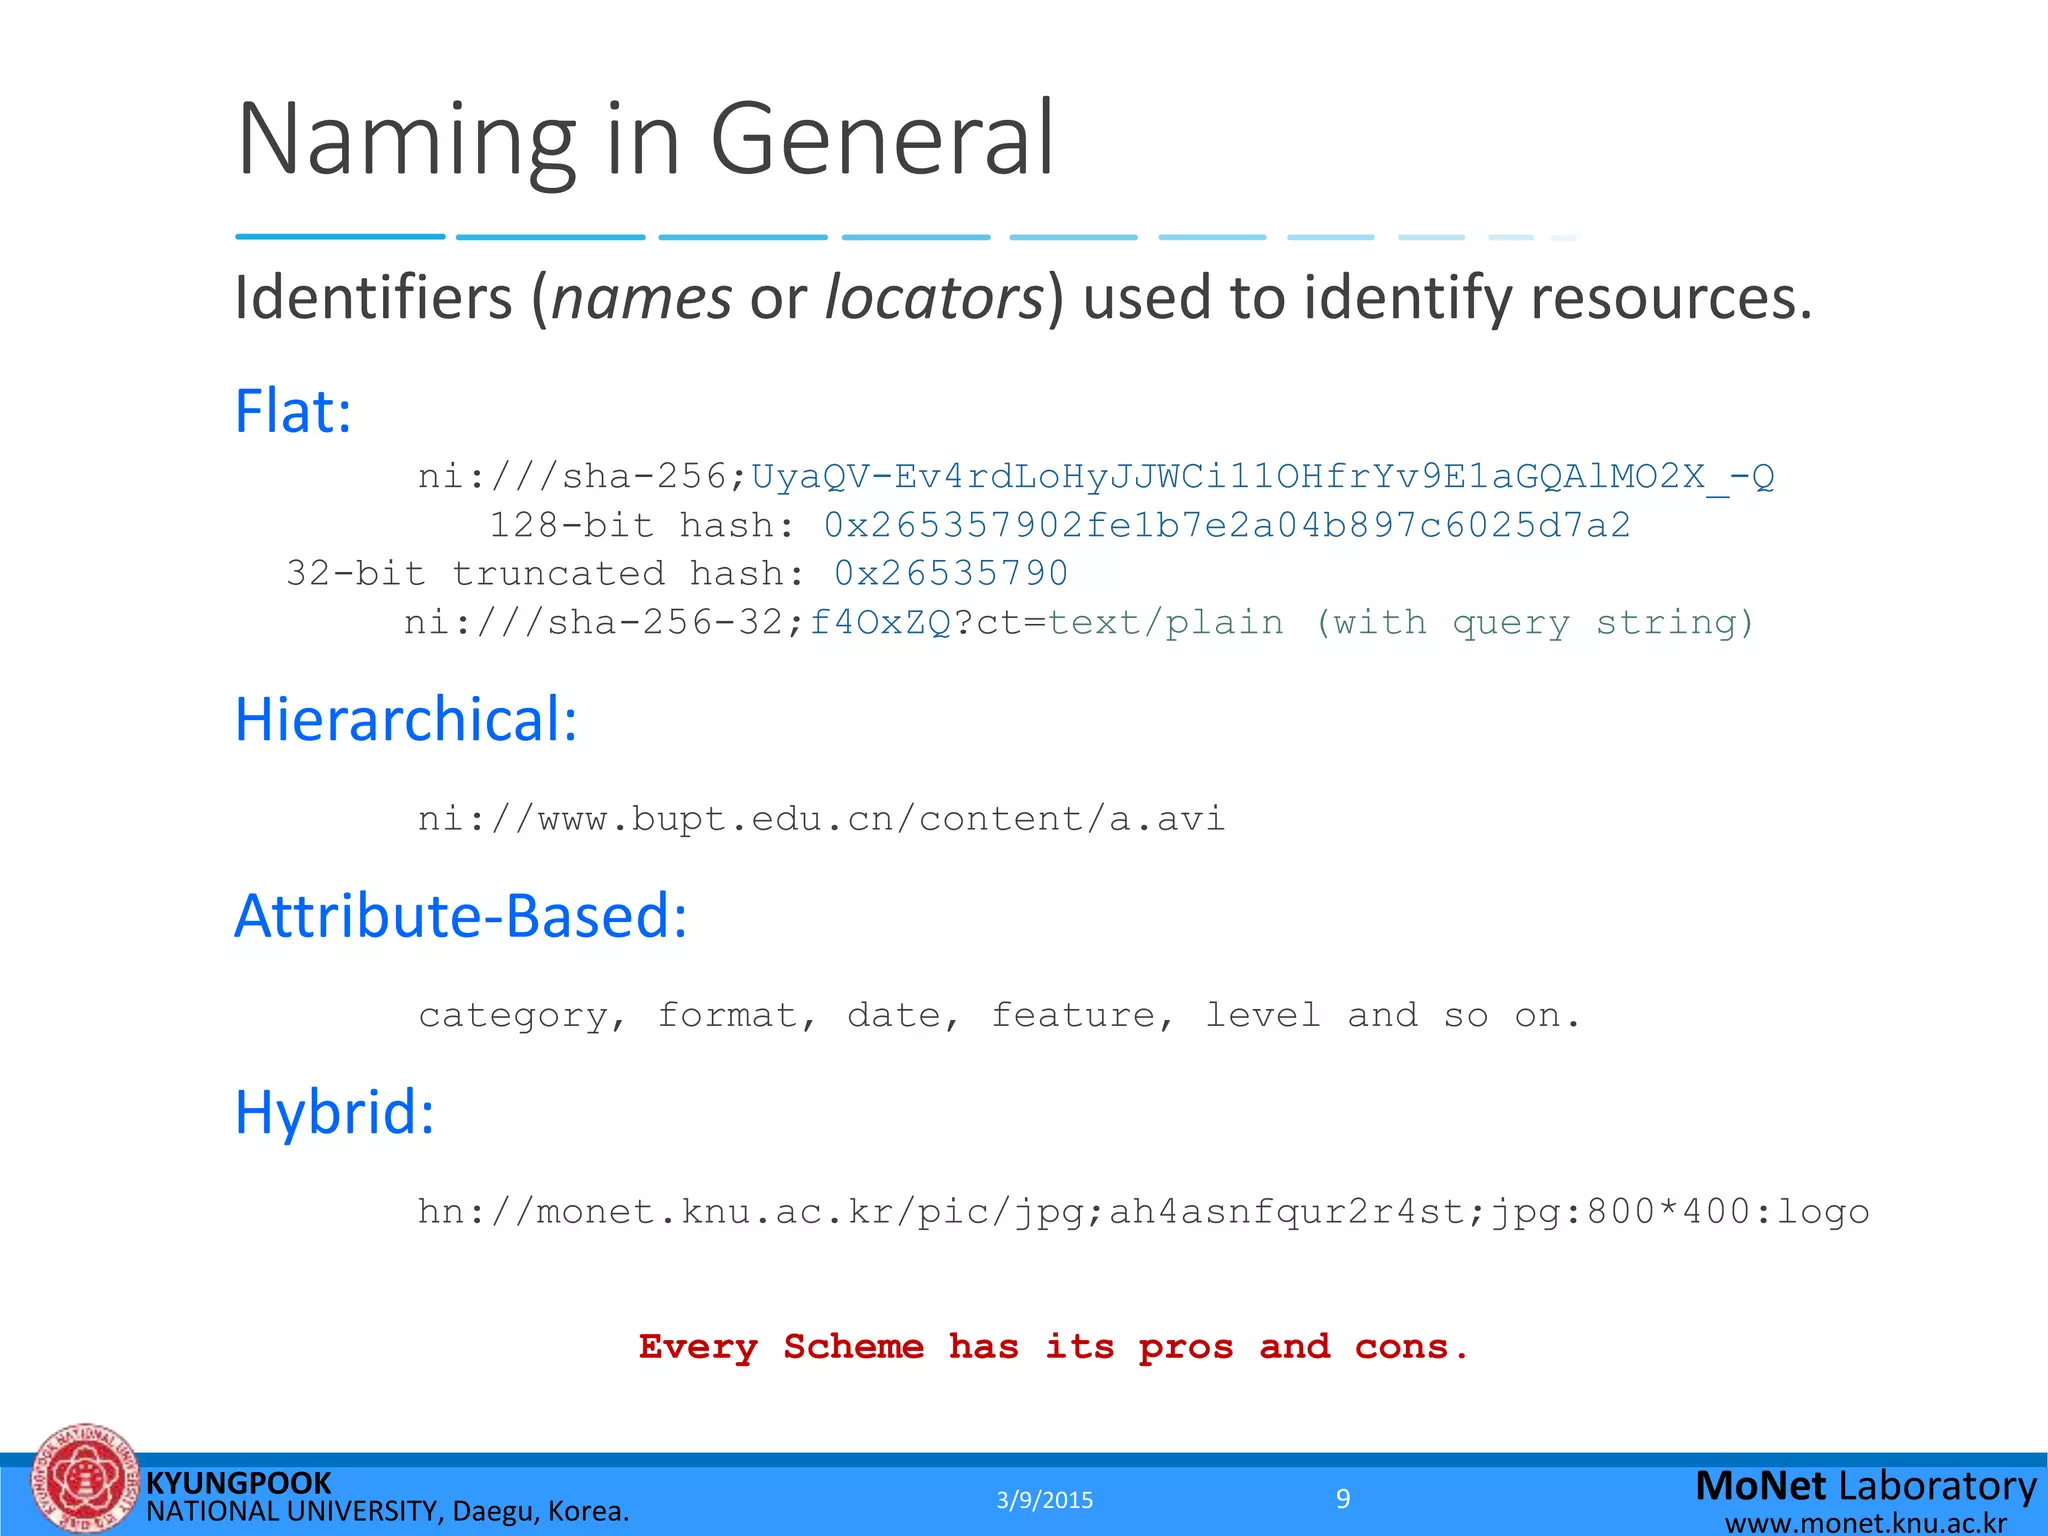Click the attribute list 'category, format, date' line
2048x1536 pixels.
[x=998, y=1016]
